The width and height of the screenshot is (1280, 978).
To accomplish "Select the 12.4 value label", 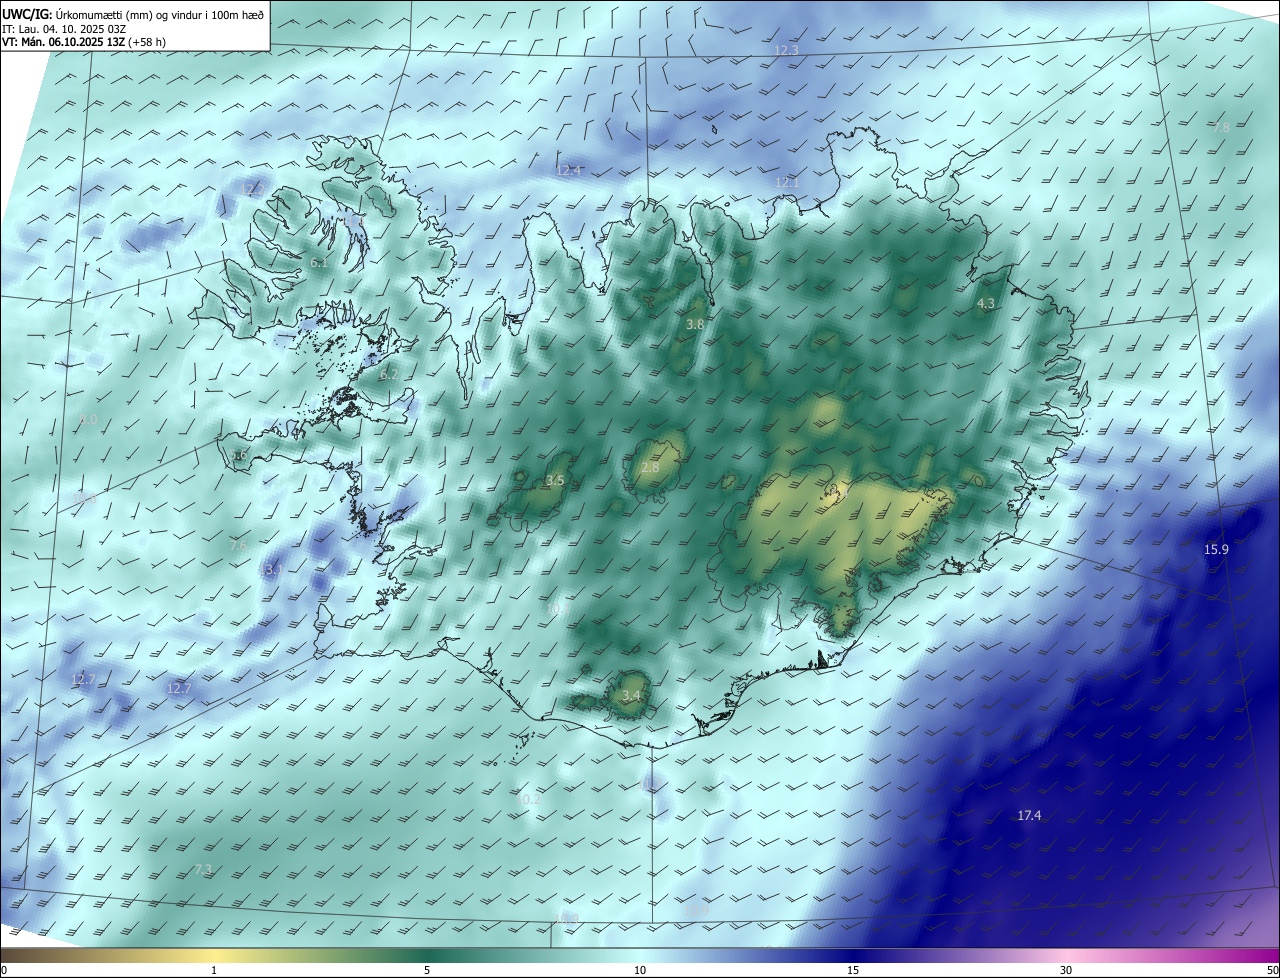I will click(568, 171).
